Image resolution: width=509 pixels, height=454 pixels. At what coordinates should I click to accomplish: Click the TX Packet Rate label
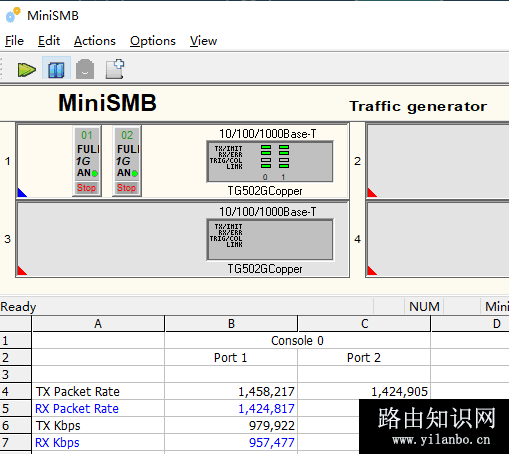point(78,392)
